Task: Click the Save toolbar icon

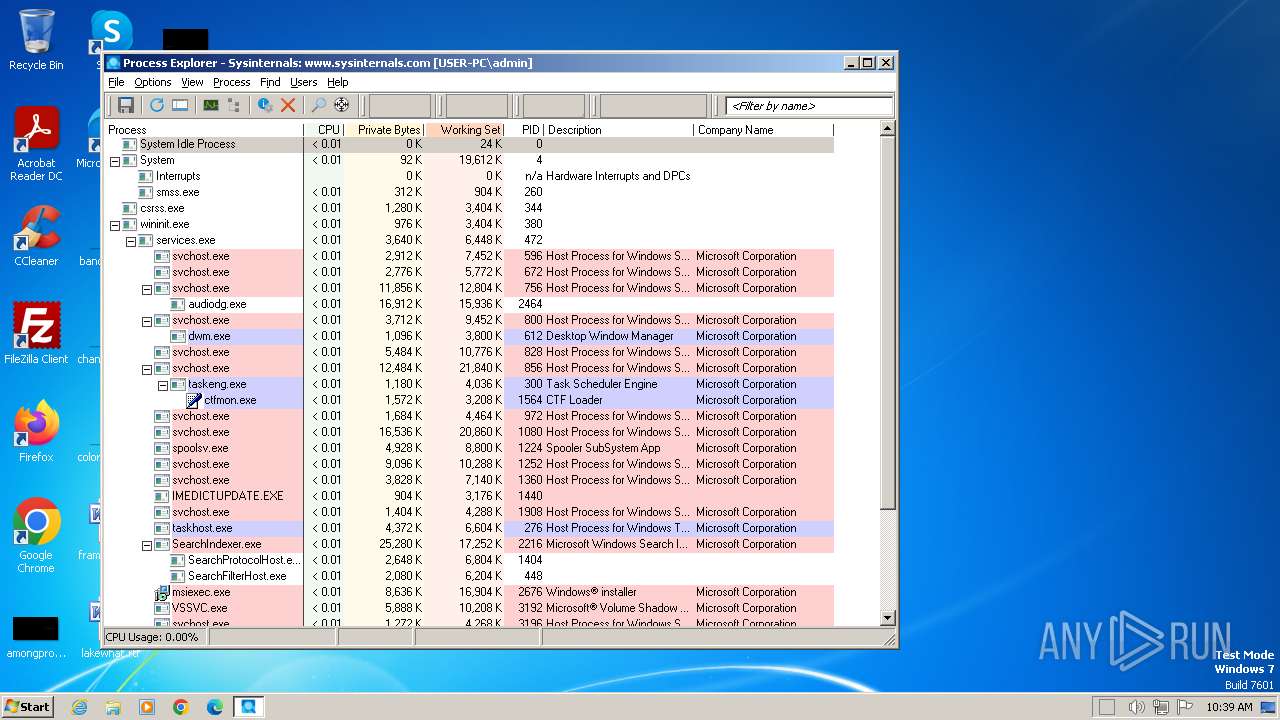Action: pyautogui.click(x=126, y=105)
